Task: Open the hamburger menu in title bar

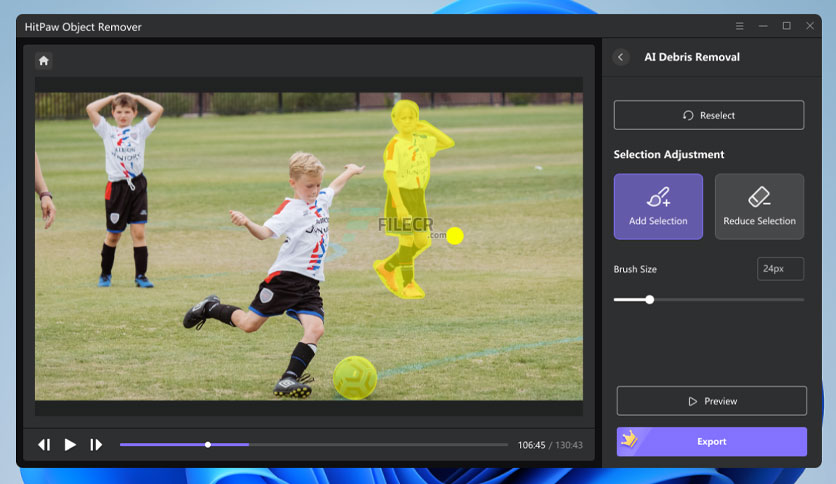Action: (x=739, y=26)
